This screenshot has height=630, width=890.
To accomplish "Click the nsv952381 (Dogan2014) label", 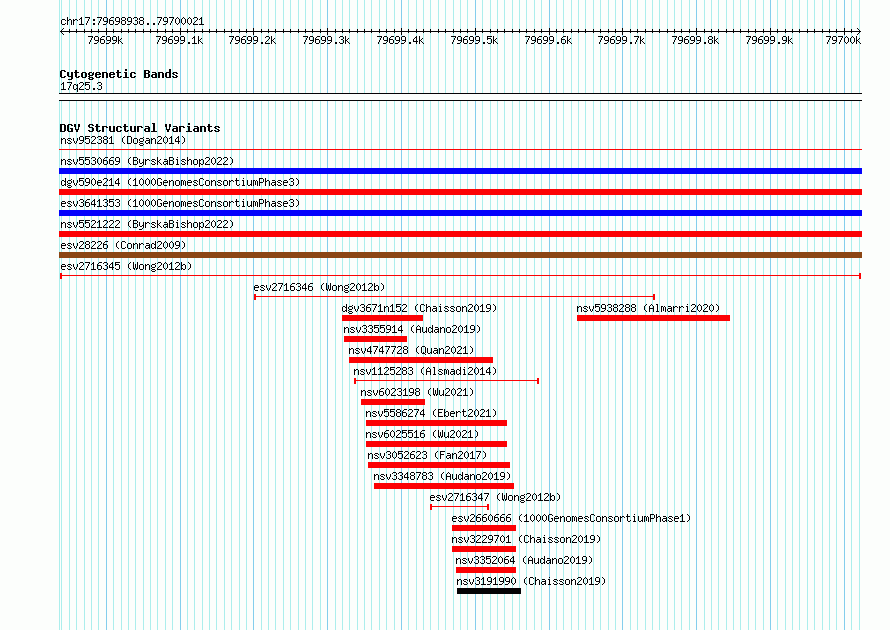I will pos(123,140).
